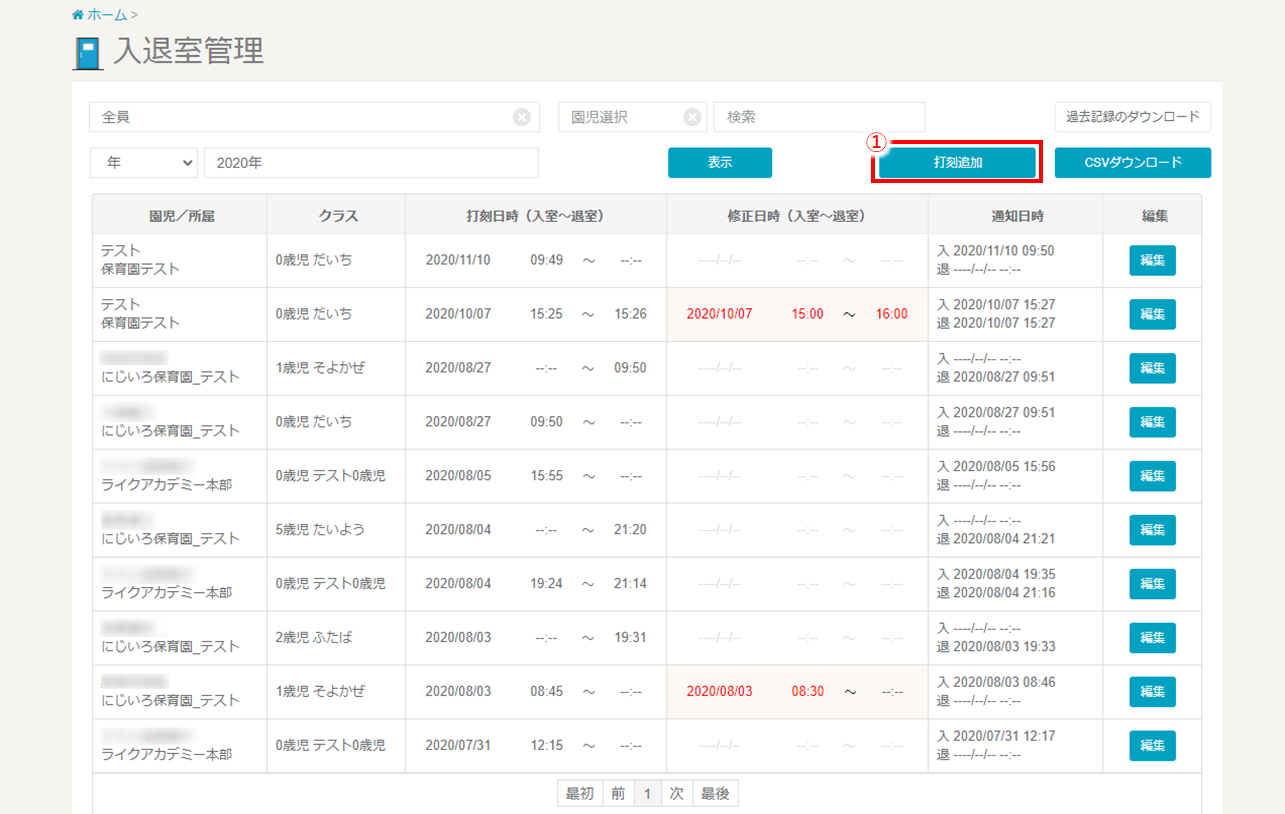Click the CSVダウンロード button
The height and width of the screenshot is (814, 1285).
1132,163
